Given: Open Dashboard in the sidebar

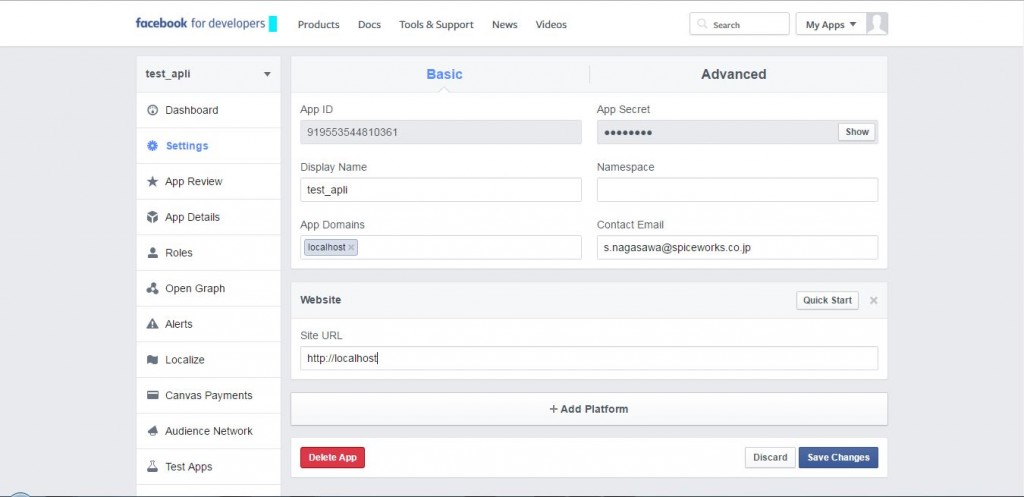Looking at the screenshot, I should (208, 110).
